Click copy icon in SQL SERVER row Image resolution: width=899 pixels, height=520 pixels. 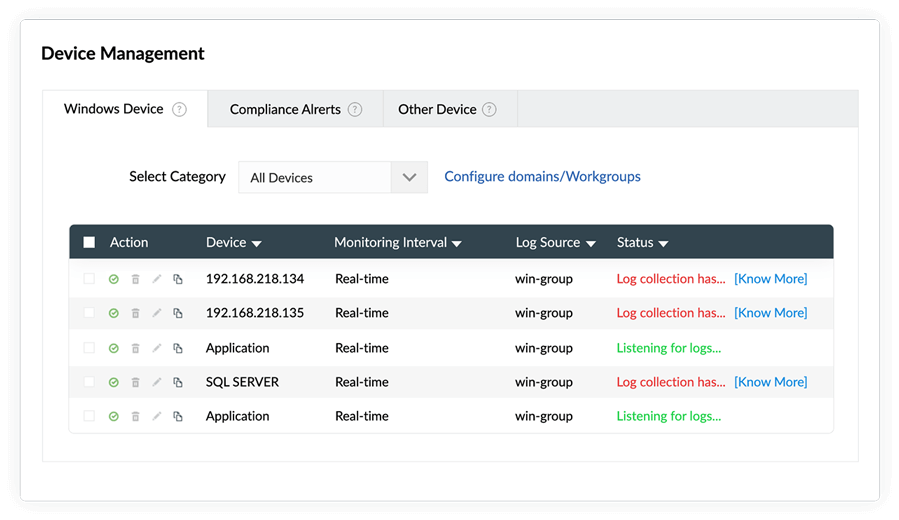tap(178, 383)
